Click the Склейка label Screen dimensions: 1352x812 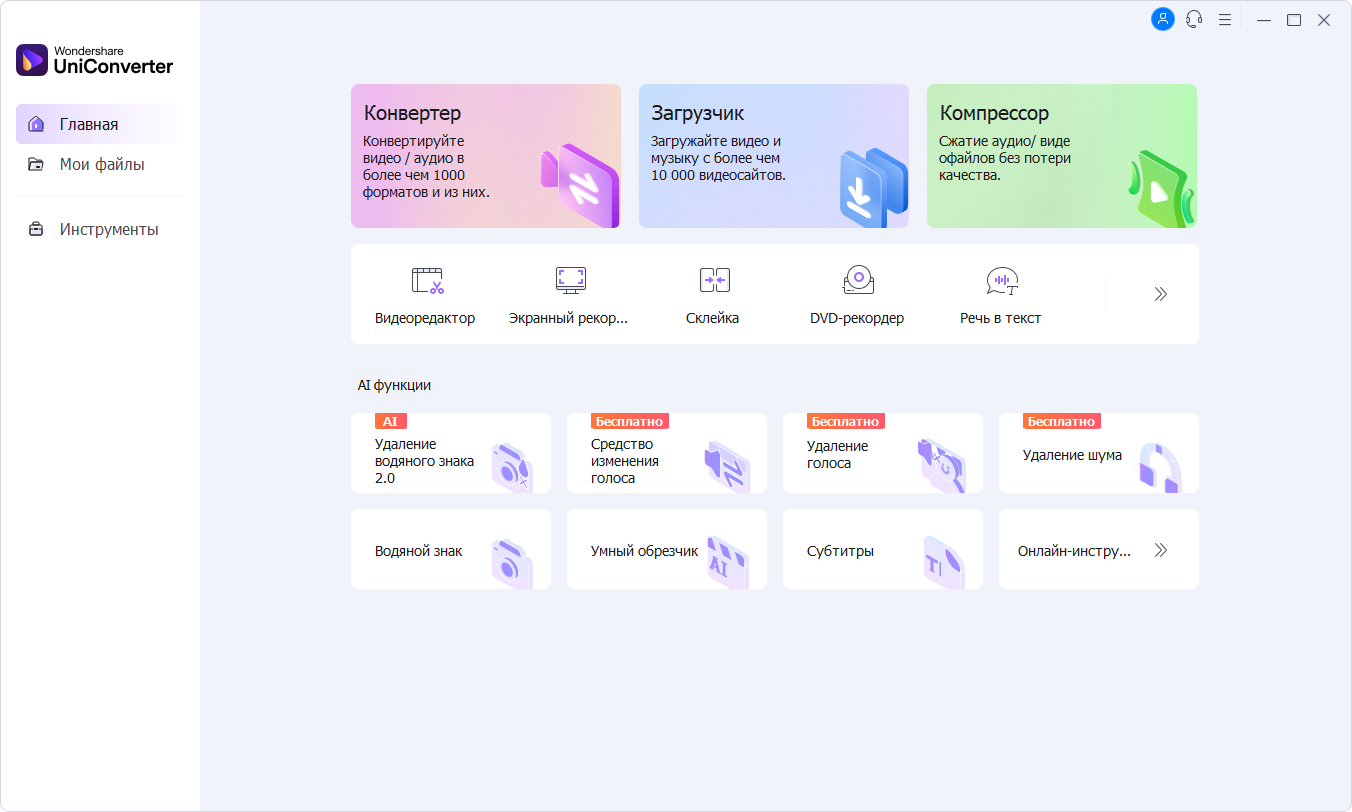tap(713, 318)
